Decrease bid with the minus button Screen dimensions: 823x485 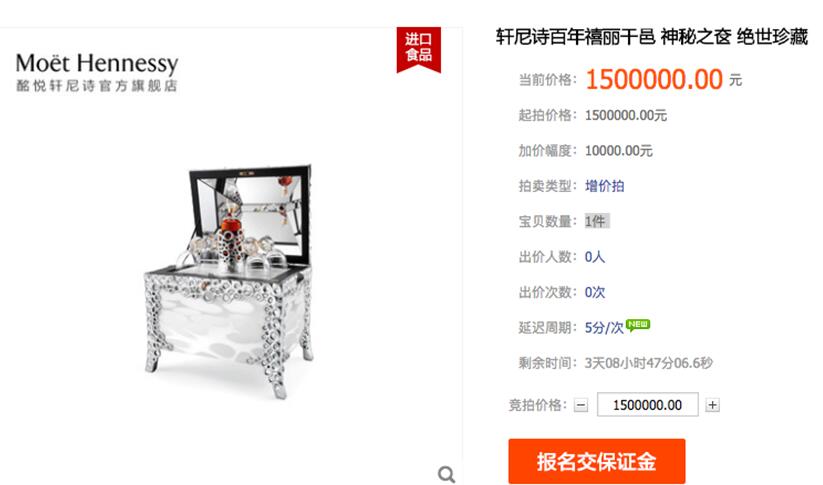tap(581, 405)
